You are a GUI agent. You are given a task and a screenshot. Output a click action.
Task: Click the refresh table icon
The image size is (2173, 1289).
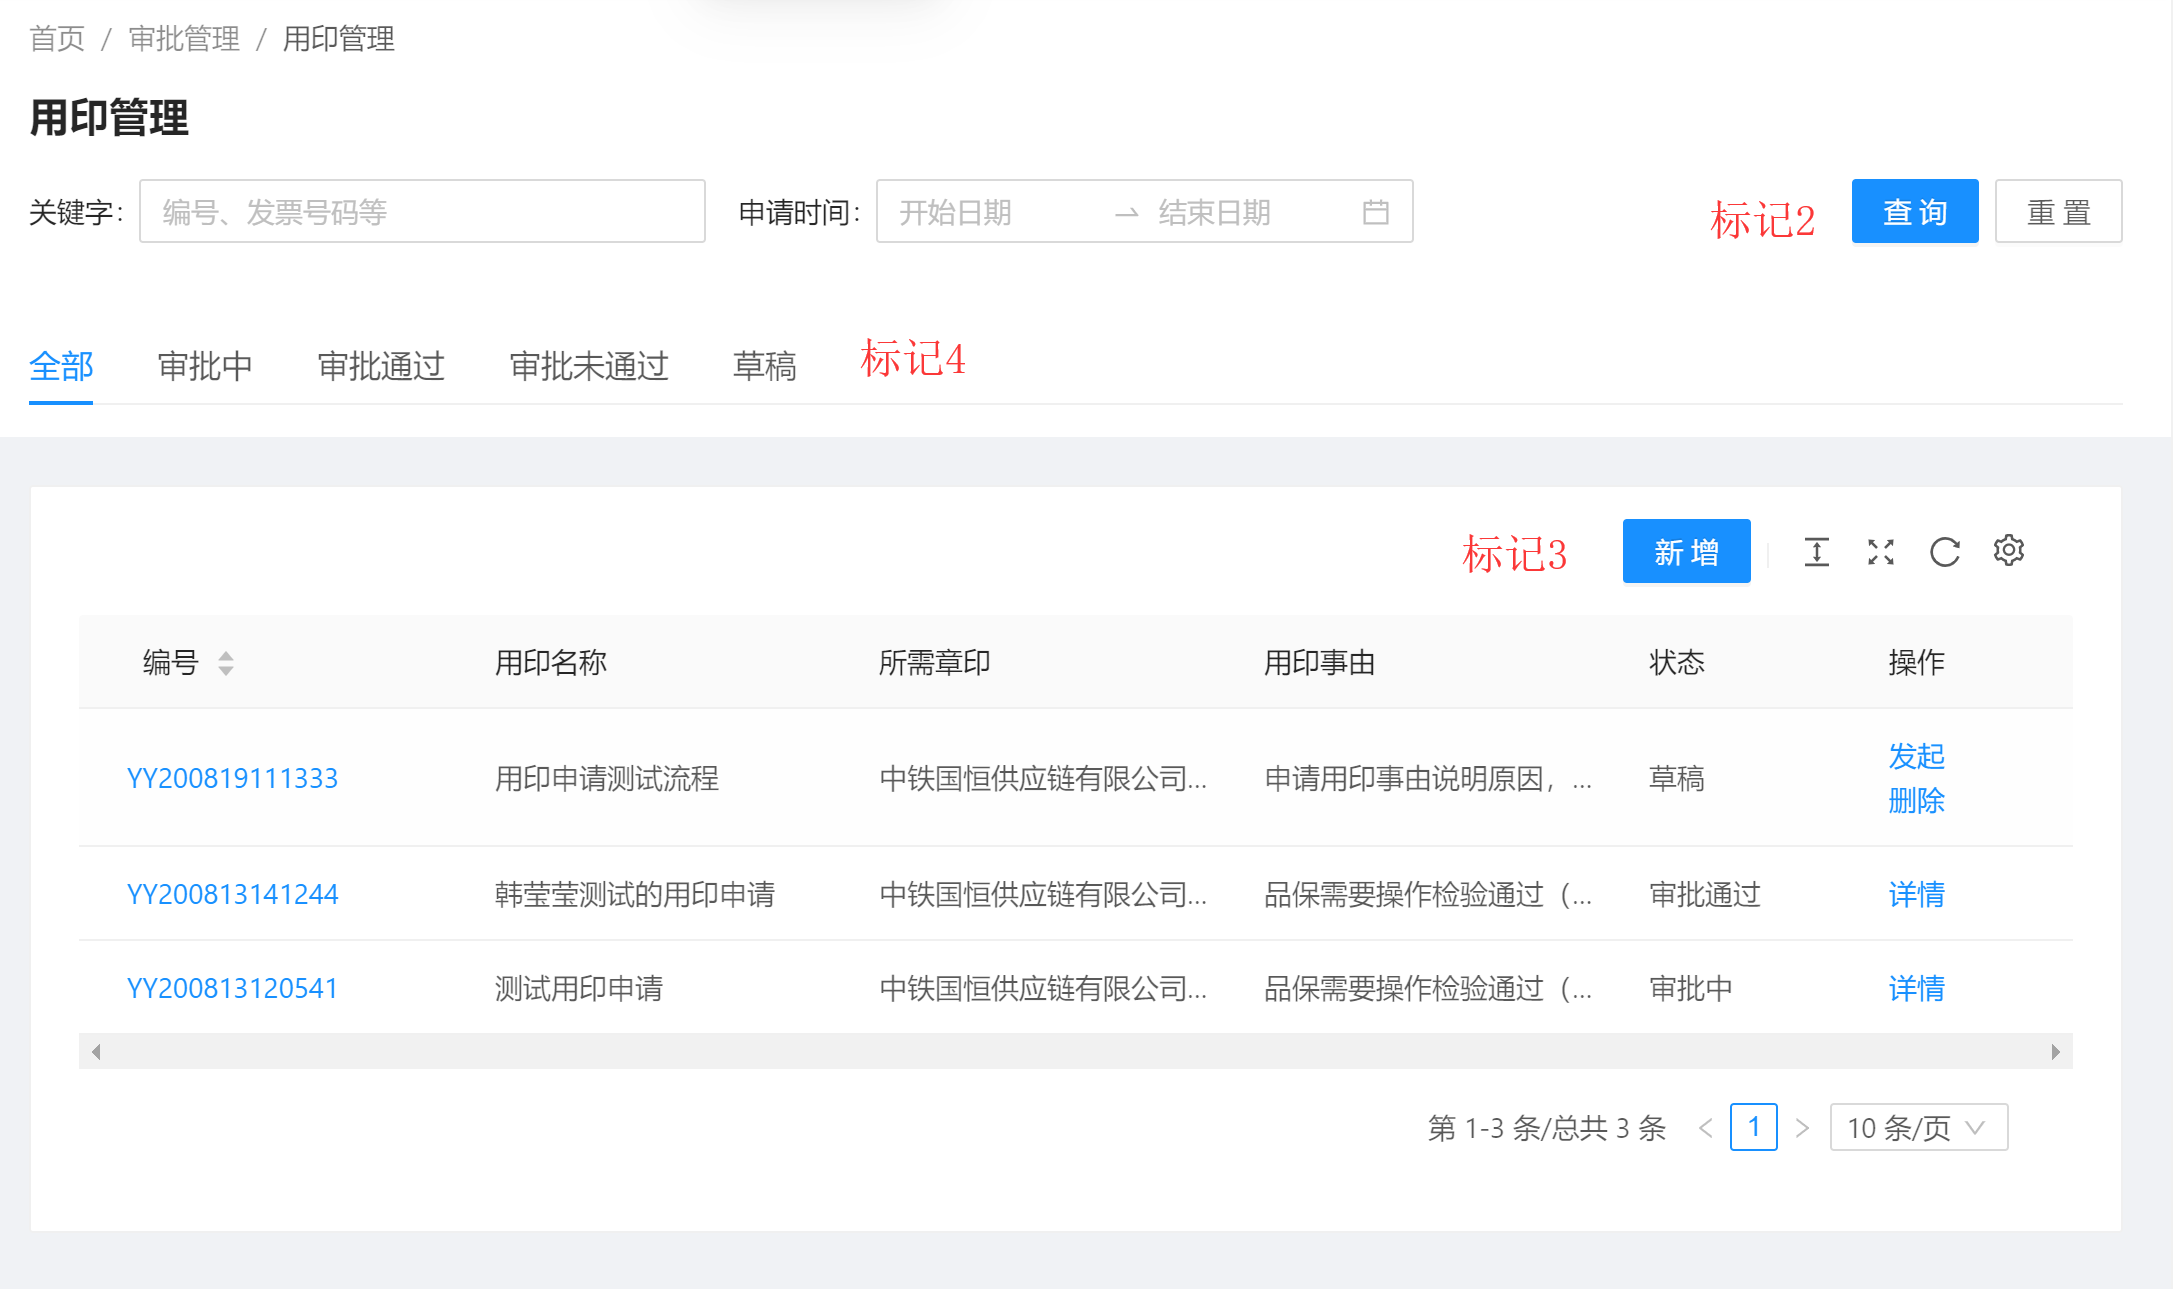[1944, 552]
